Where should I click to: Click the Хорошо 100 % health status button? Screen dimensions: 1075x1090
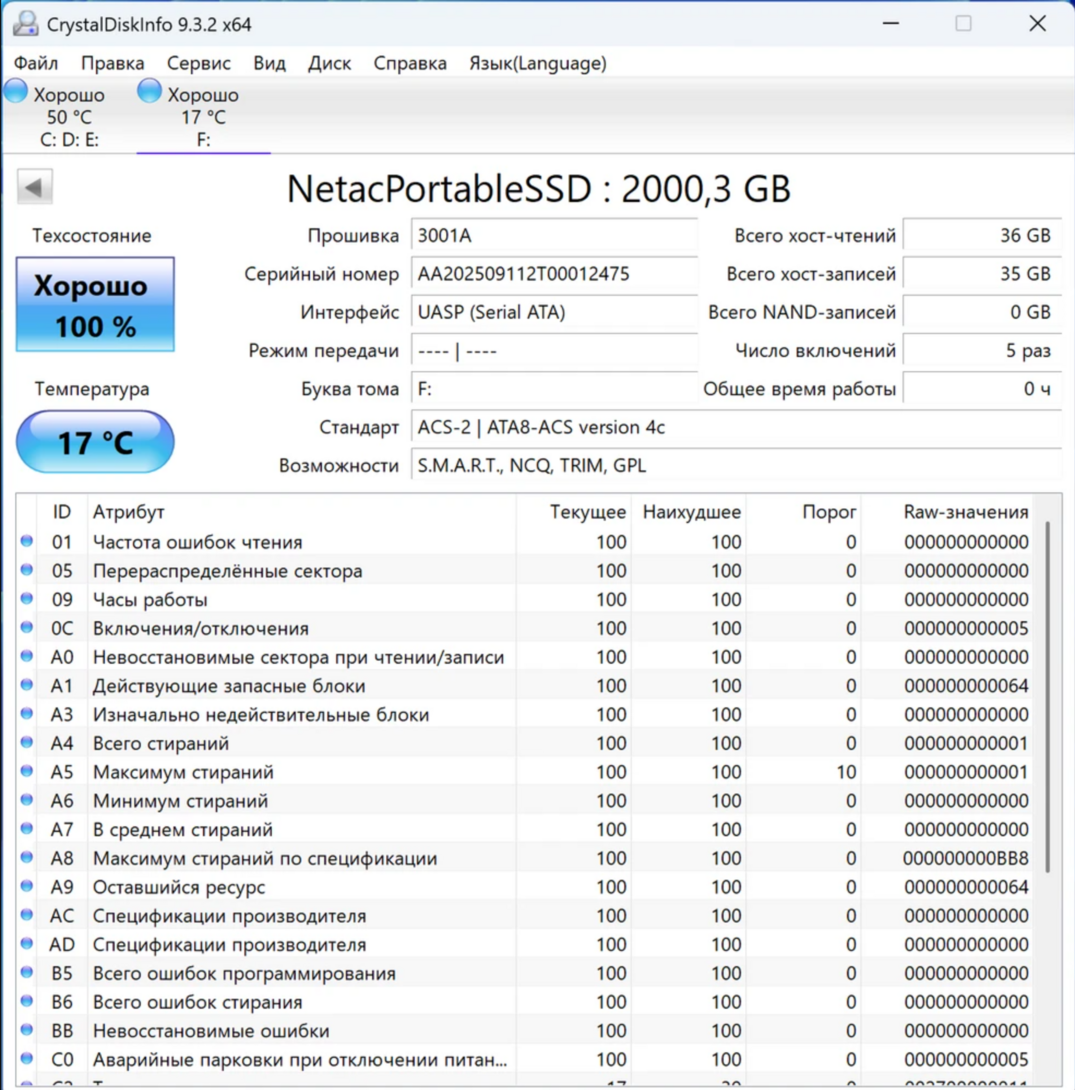pos(95,305)
